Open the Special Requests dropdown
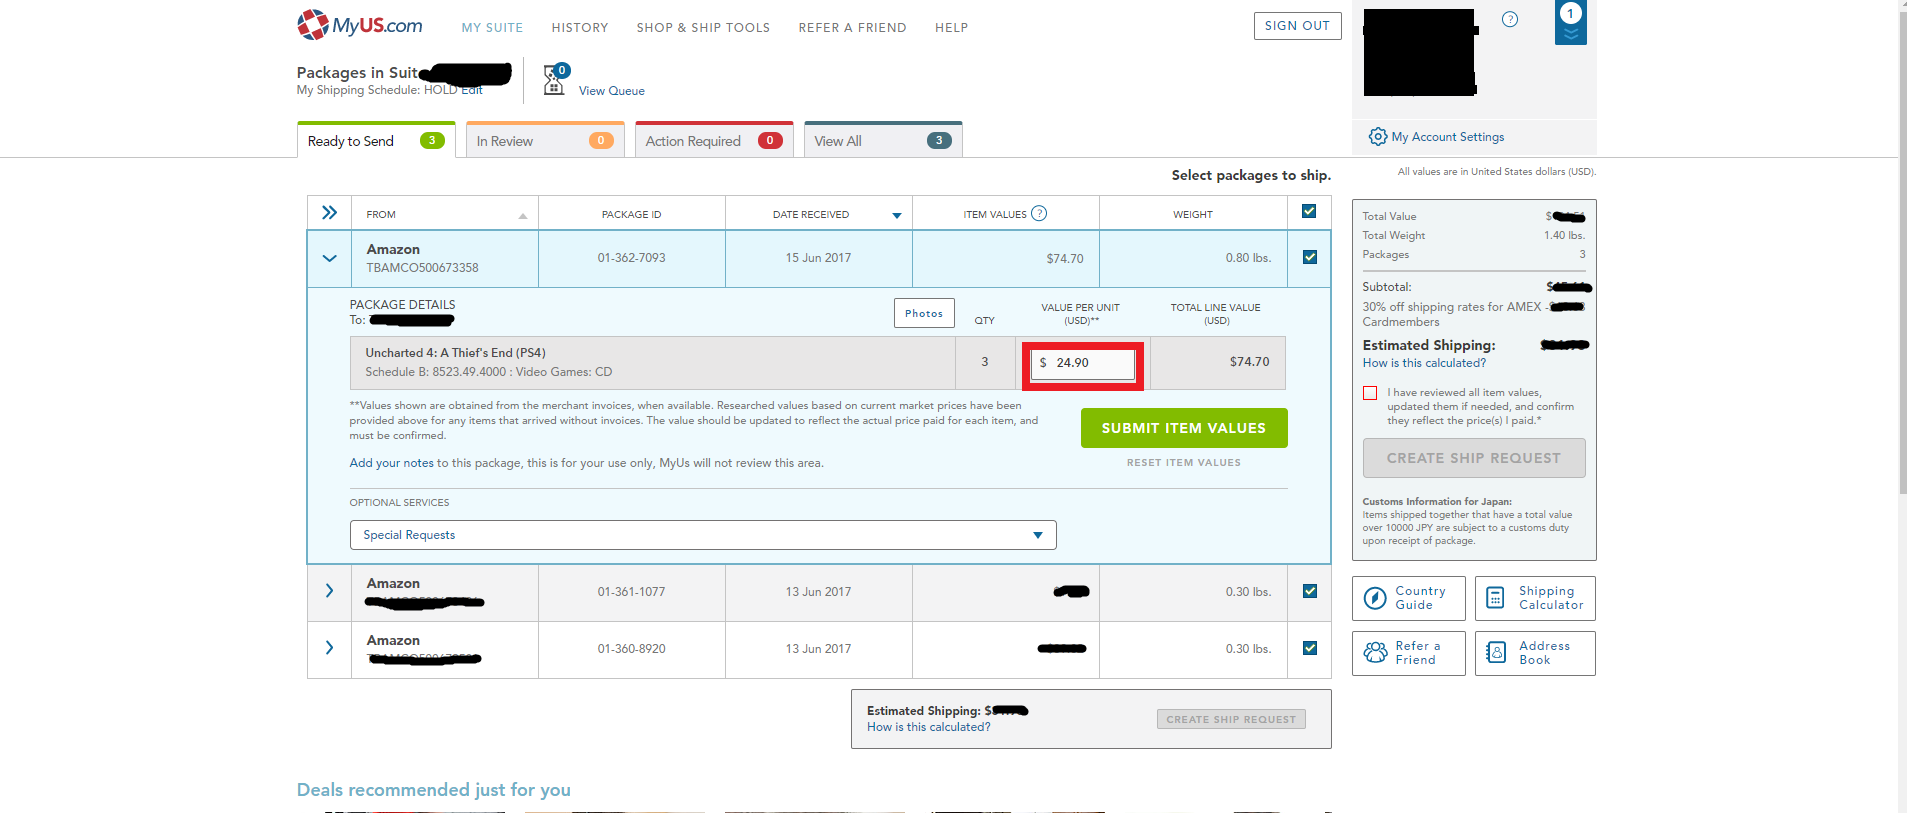The height and width of the screenshot is (813, 1907). point(703,535)
